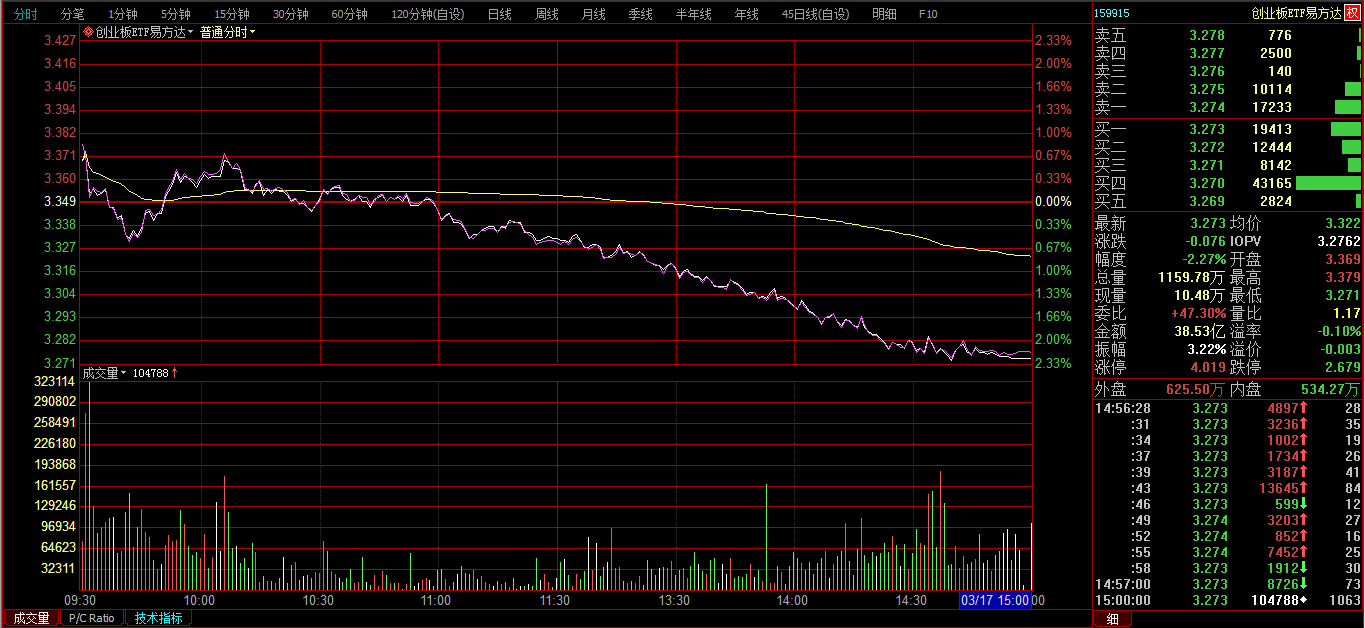Click the red arrow beside volume 104788

[x=175, y=373]
